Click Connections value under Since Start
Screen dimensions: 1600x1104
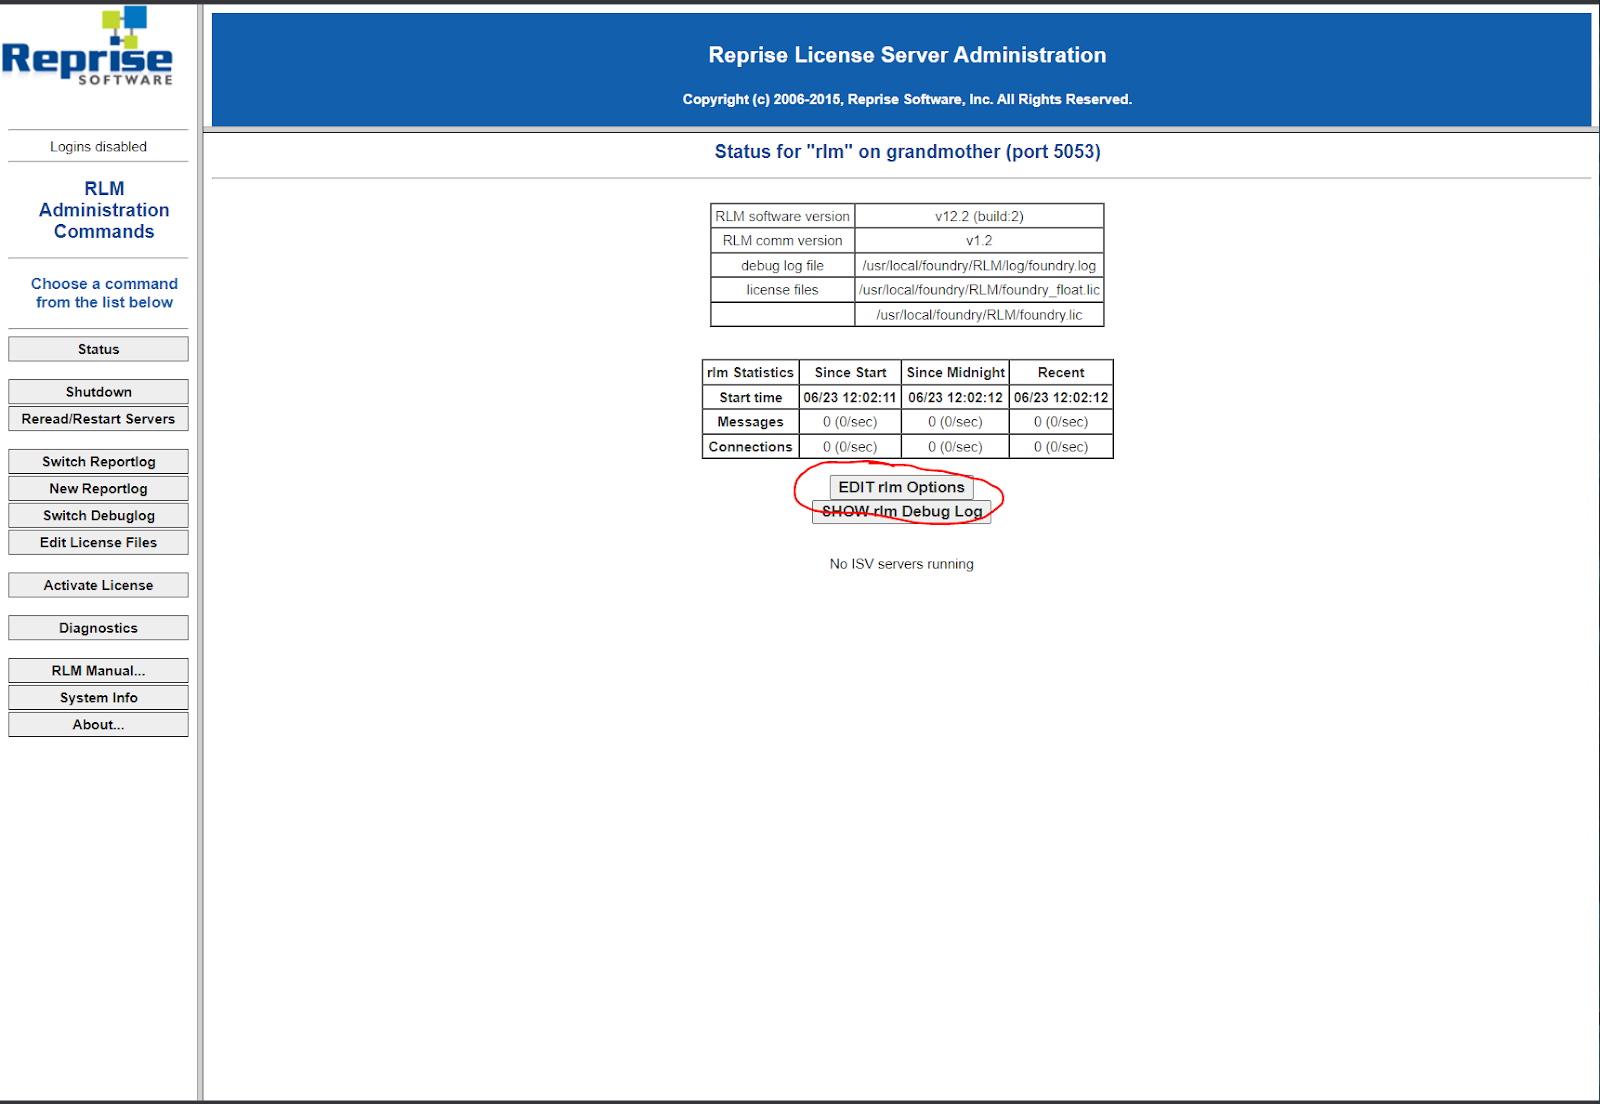[x=850, y=447]
